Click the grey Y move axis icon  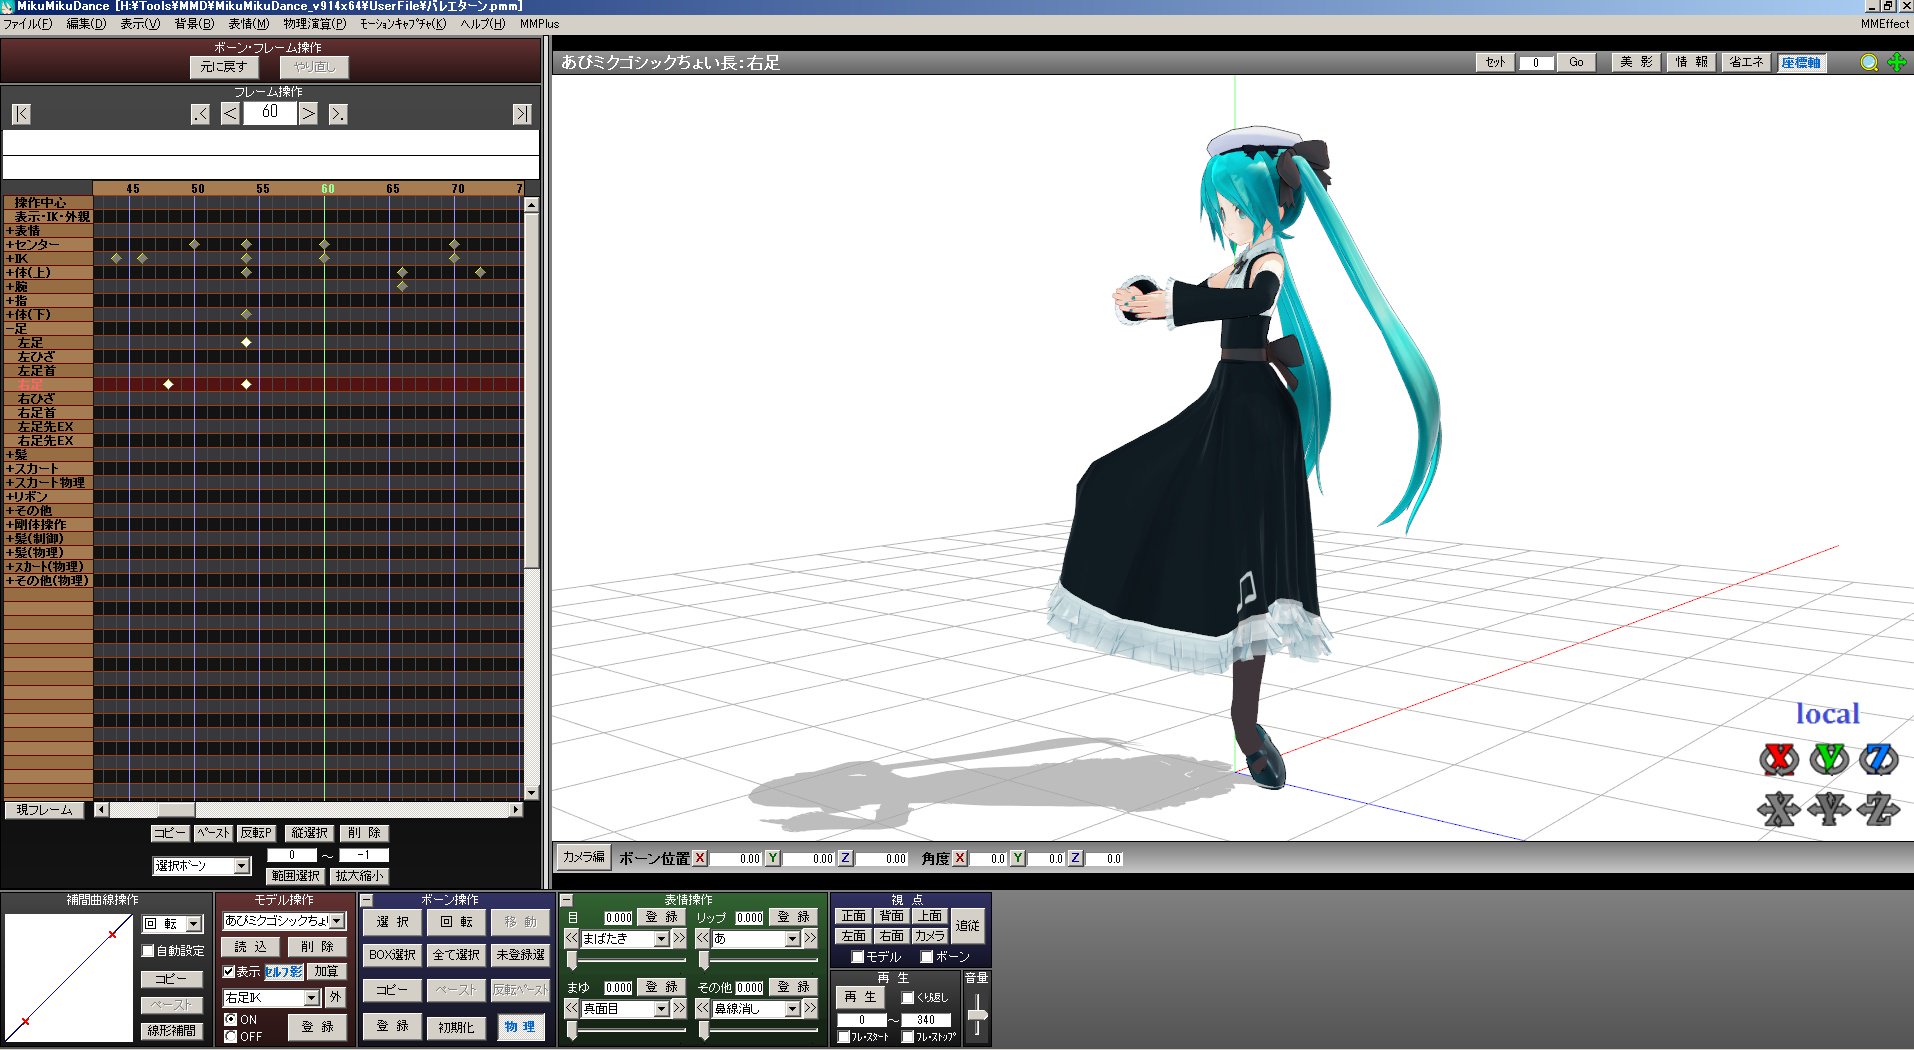coord(1829,809)
